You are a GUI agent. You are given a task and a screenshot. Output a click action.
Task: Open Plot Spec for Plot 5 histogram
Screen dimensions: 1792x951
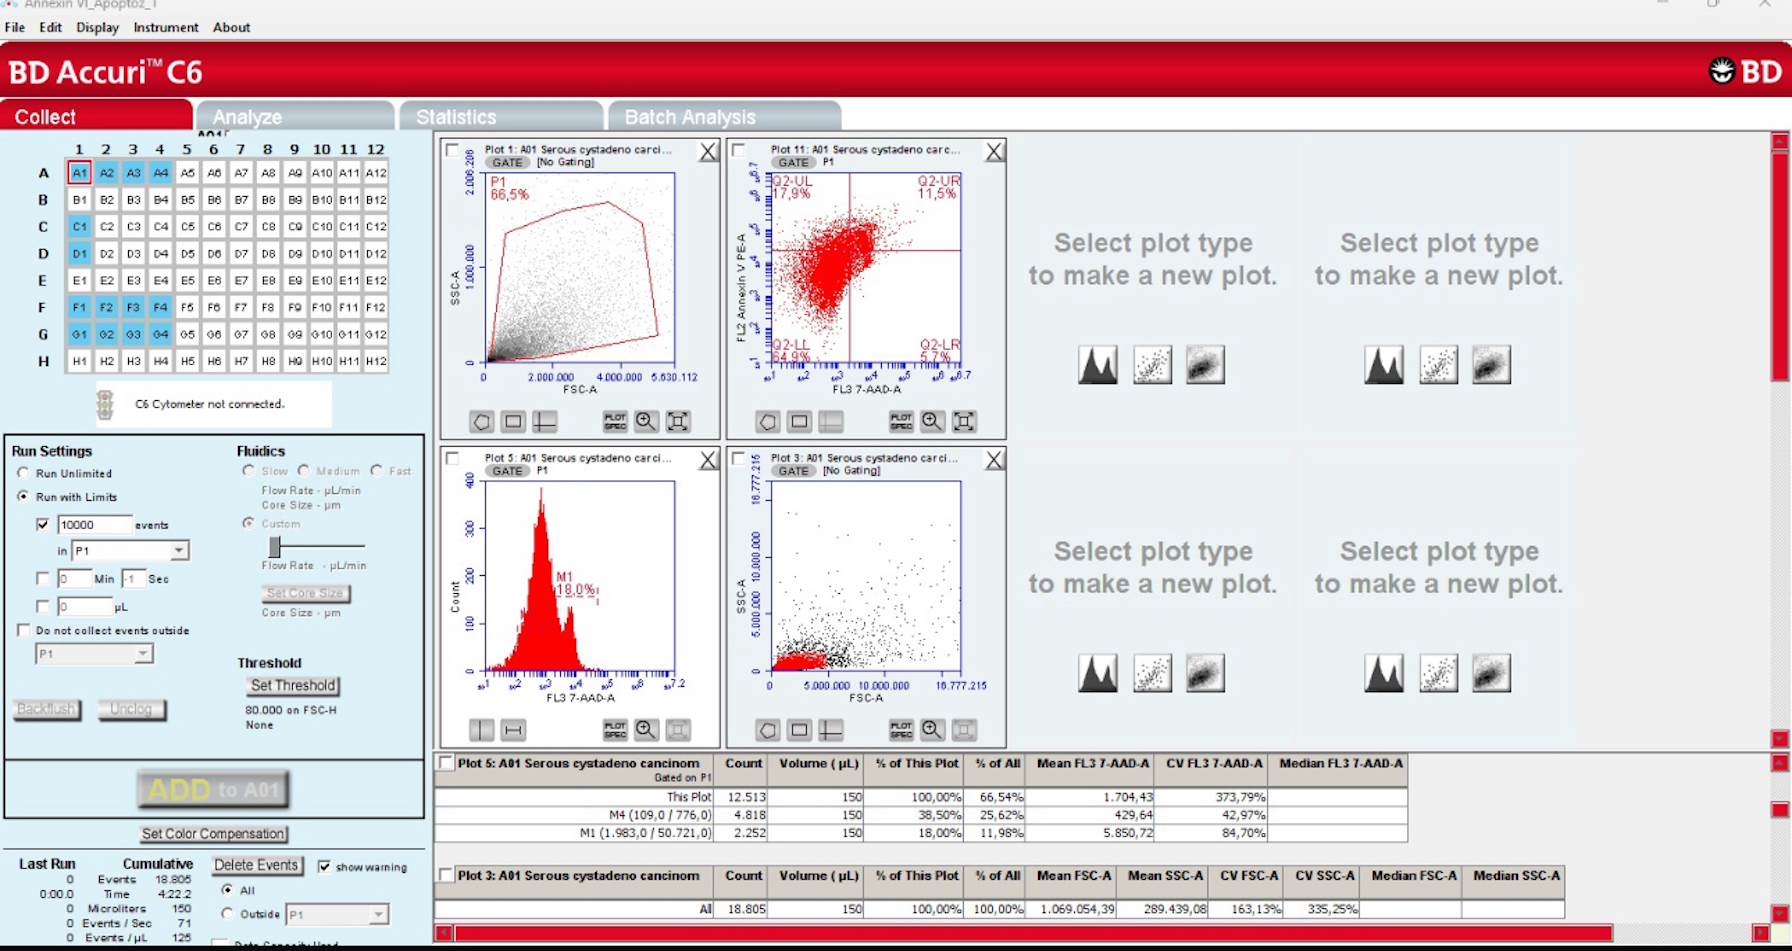point(615,730)
